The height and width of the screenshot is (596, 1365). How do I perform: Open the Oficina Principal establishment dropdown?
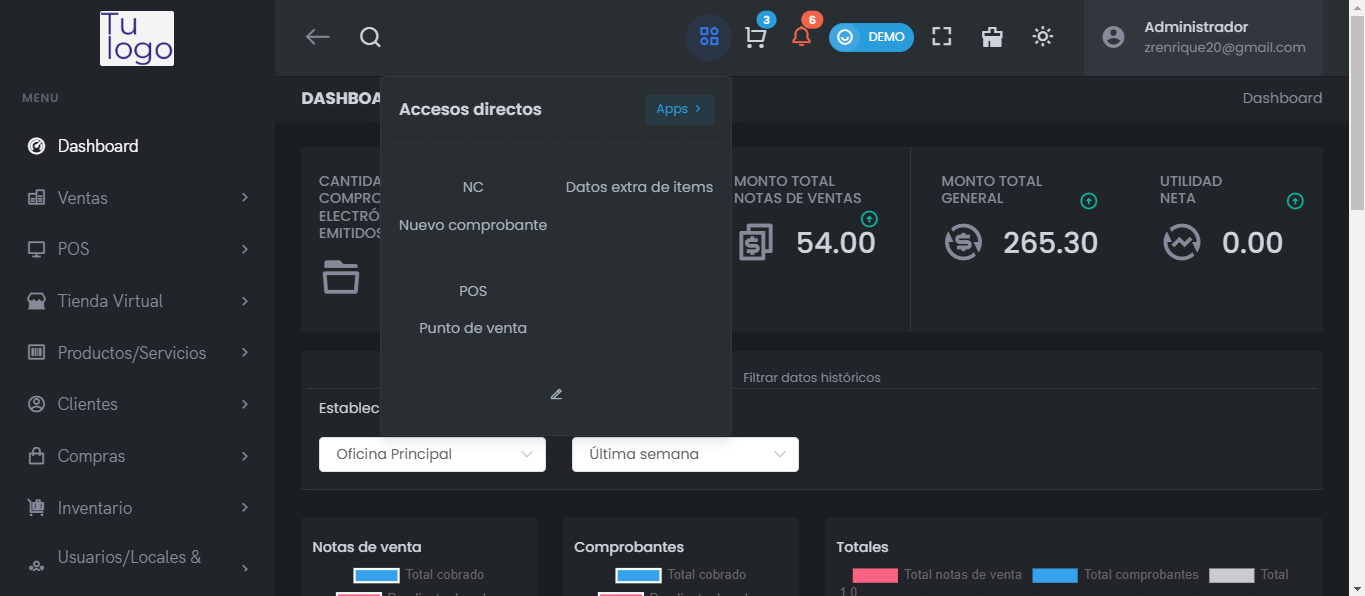431,454
